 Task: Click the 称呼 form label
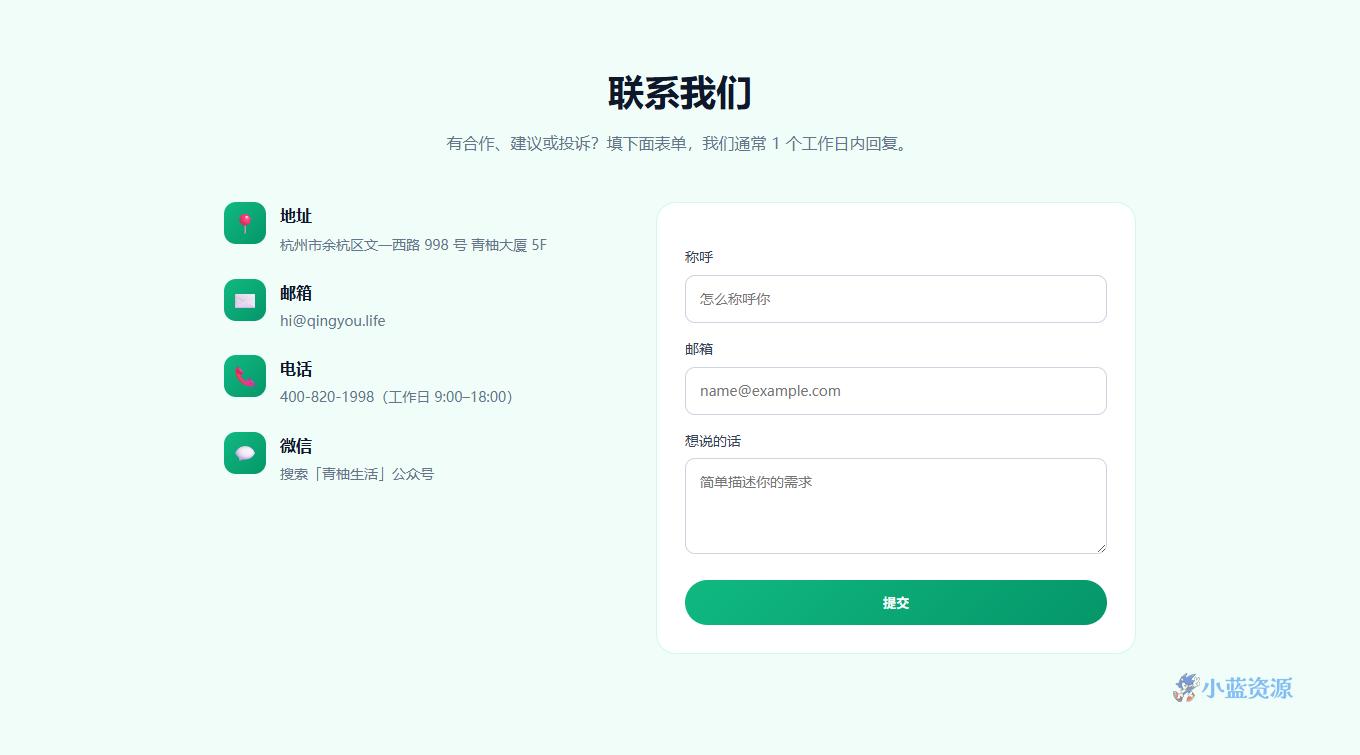(699, 257)
